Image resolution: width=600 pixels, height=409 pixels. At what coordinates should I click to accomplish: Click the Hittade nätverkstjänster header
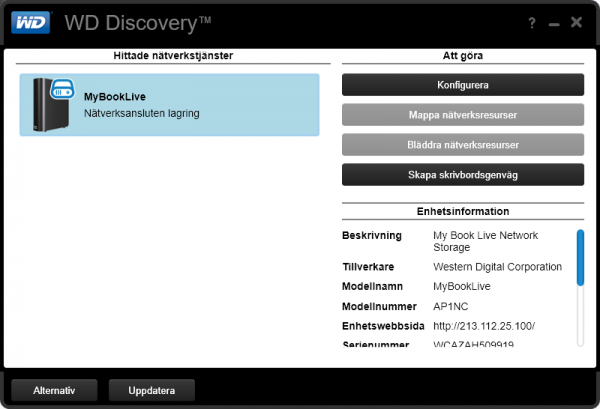point(169,55)
